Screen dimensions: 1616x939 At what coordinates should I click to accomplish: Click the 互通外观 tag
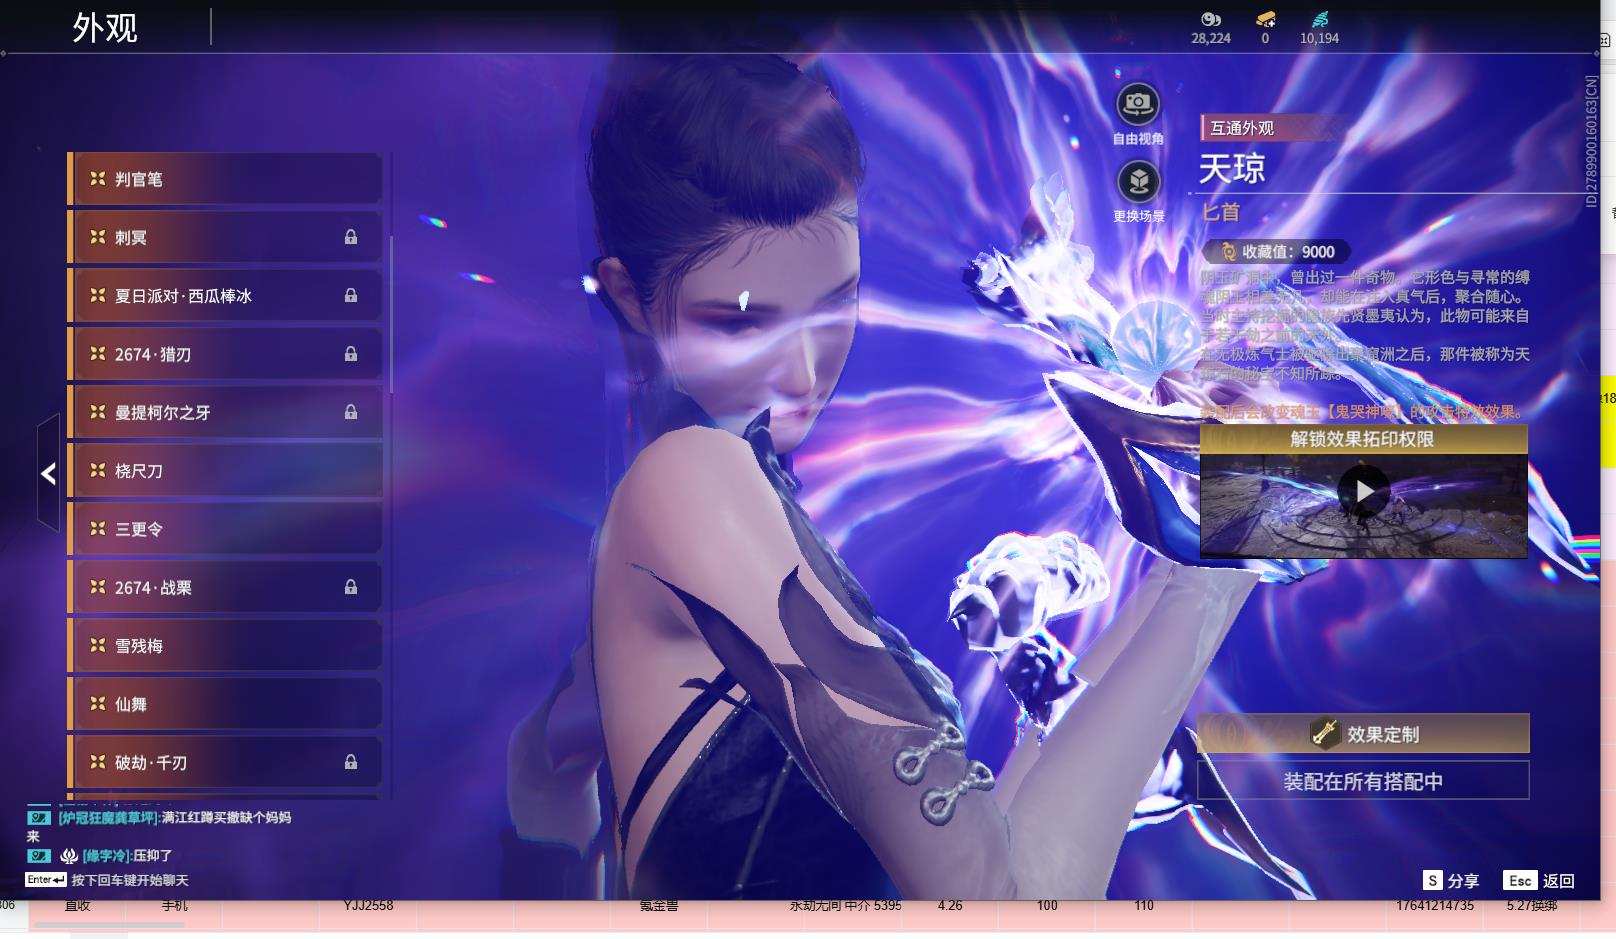pos(1242,128)
